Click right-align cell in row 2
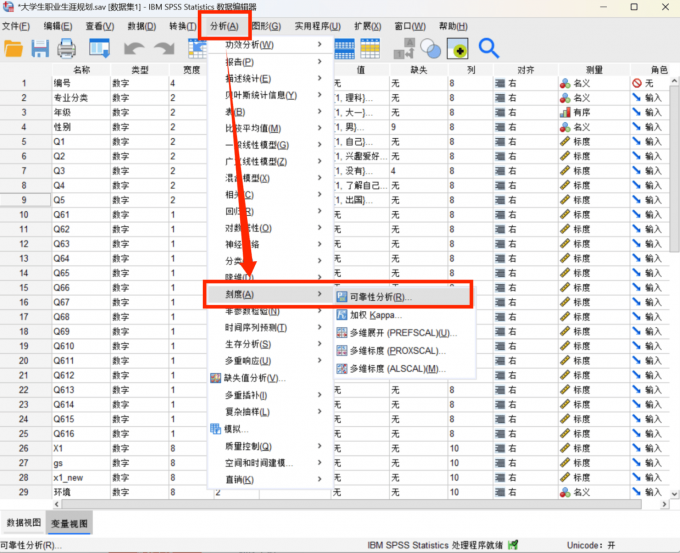Image resolution: width=680 pixels, height=553 pixels. [526, 98]
